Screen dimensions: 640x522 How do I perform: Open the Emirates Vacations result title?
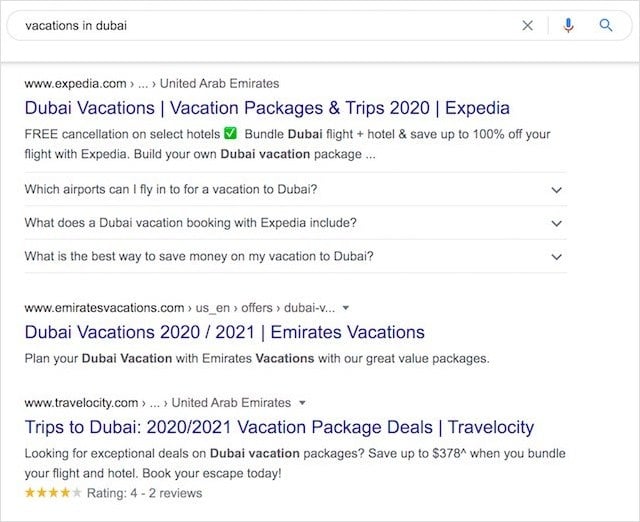click(x=224, y=332)
